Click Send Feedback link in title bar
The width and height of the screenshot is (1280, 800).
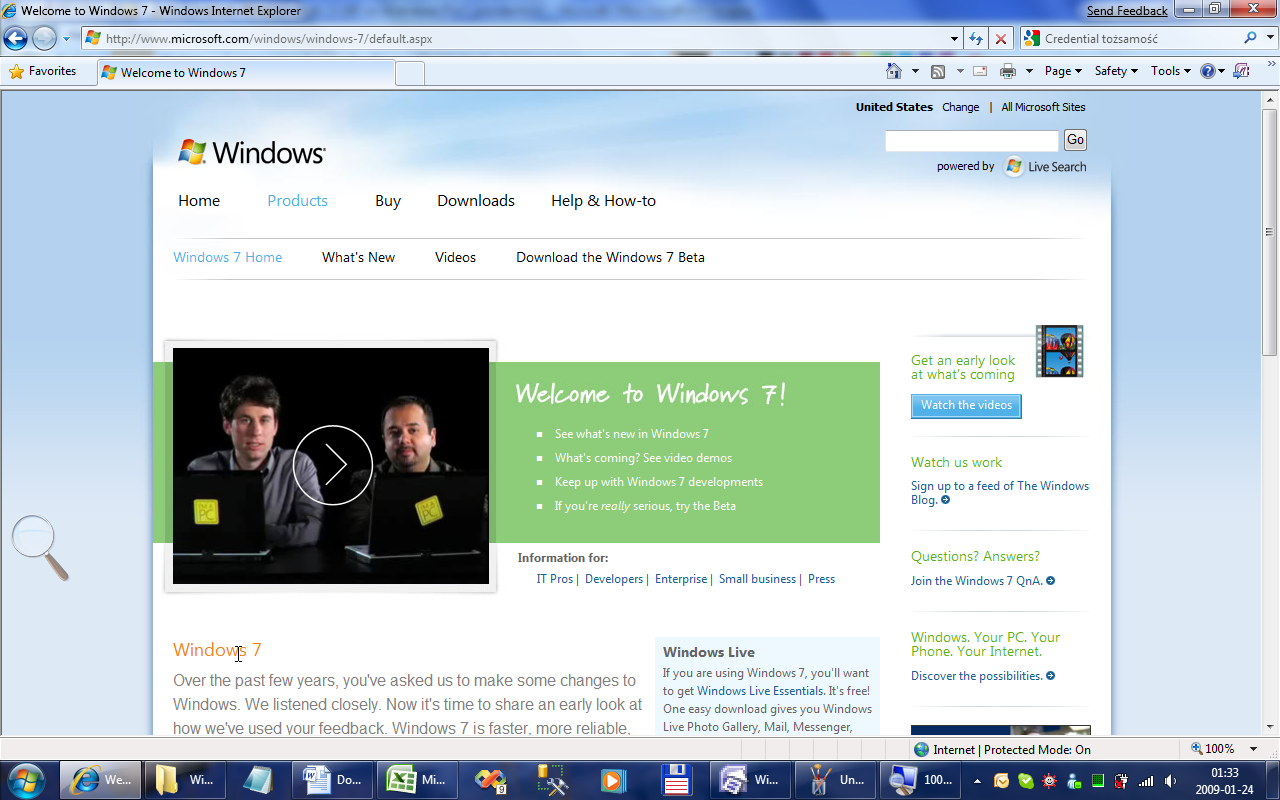coord(1127,11)
